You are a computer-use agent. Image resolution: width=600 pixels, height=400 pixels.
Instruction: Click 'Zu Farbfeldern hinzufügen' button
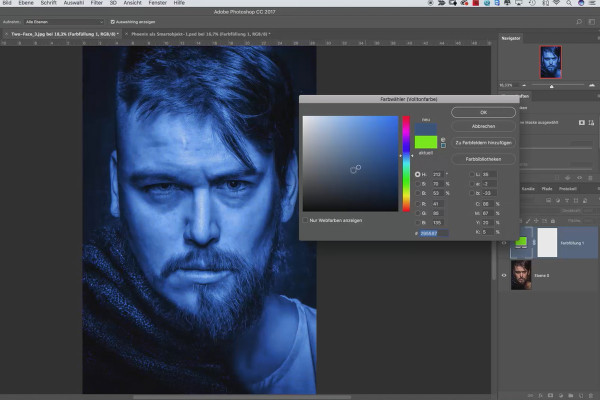483,143
